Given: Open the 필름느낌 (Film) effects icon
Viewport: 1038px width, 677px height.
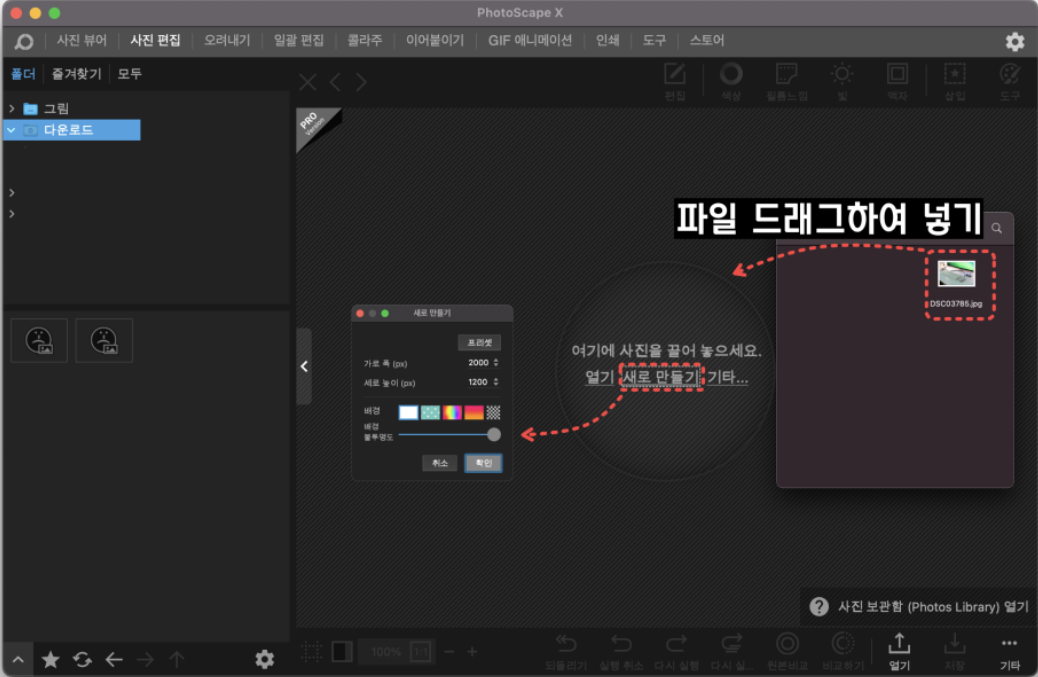Looking at the screenshot, I should point(786,80).
